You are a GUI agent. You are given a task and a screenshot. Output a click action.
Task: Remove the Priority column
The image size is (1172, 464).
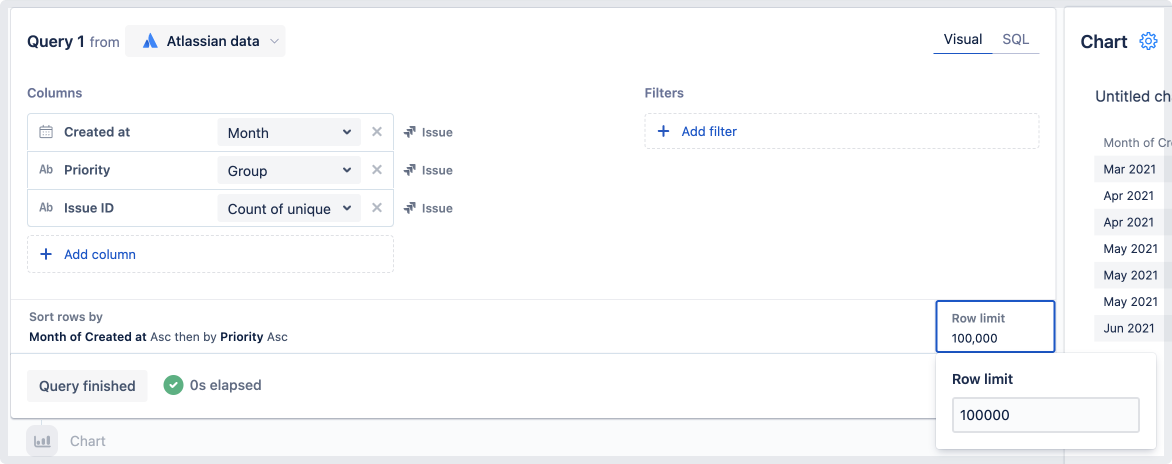pyautogui.click(x=377, y=170)
